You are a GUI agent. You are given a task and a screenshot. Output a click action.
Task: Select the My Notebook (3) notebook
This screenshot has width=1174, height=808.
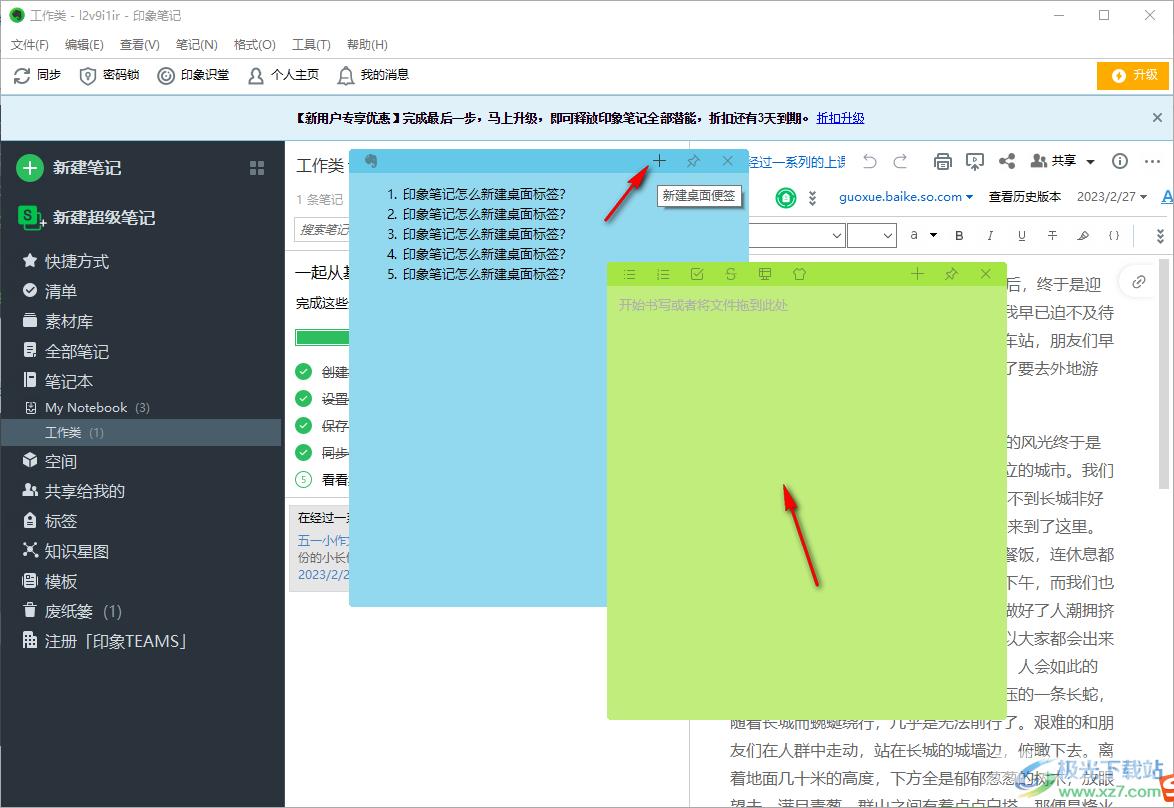click(88, 407)
